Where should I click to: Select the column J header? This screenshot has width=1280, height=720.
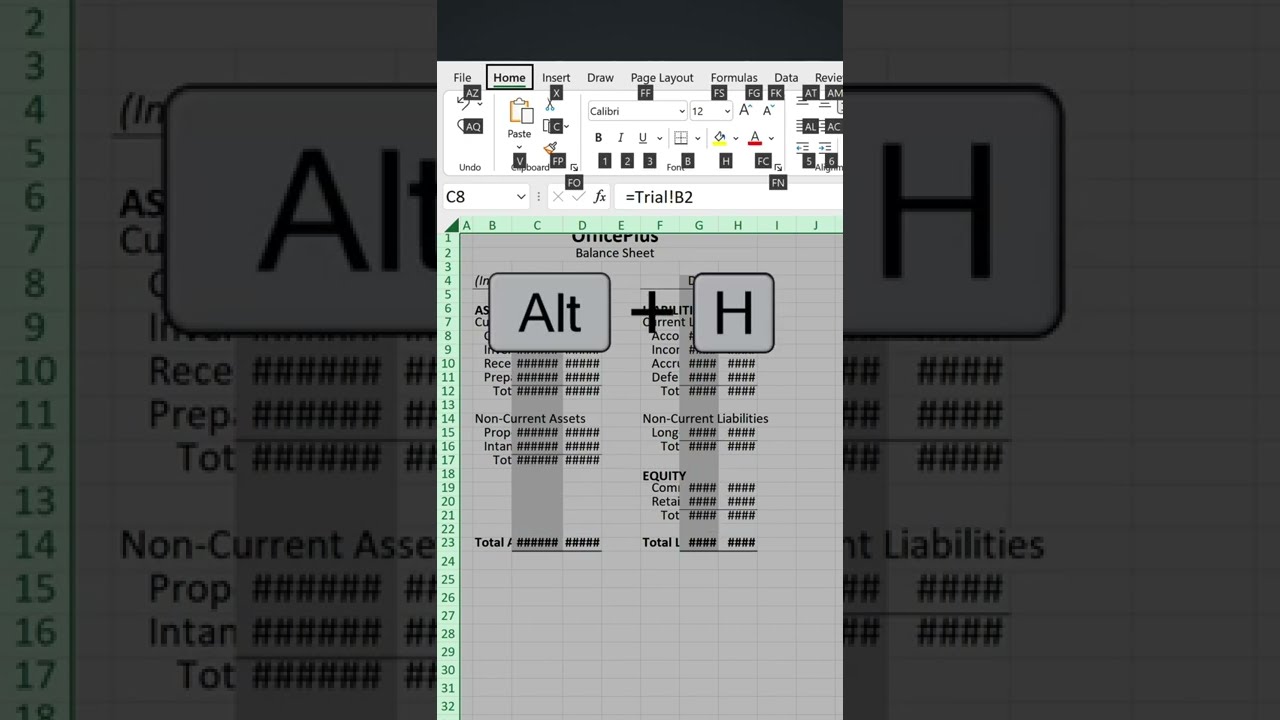815,226
